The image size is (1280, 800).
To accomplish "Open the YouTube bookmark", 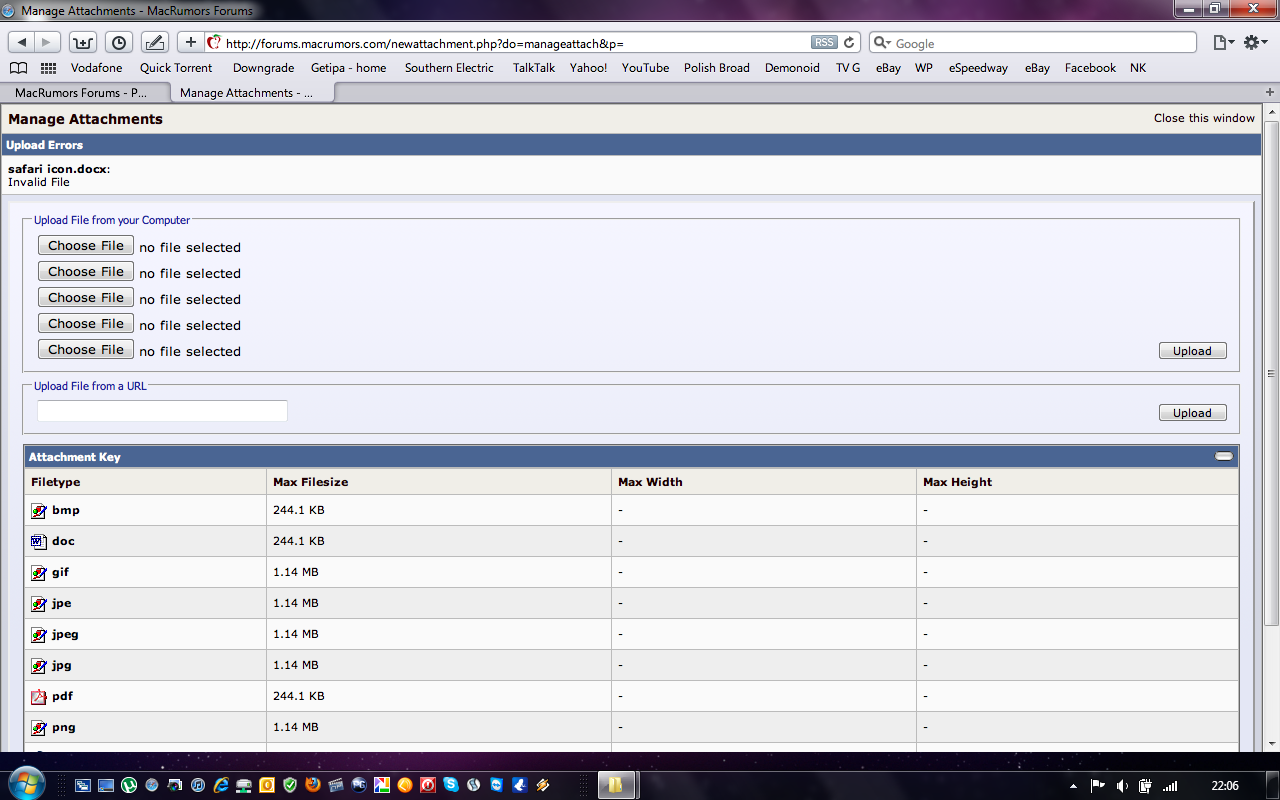I will pyautogui.click(x=645, y=68).
